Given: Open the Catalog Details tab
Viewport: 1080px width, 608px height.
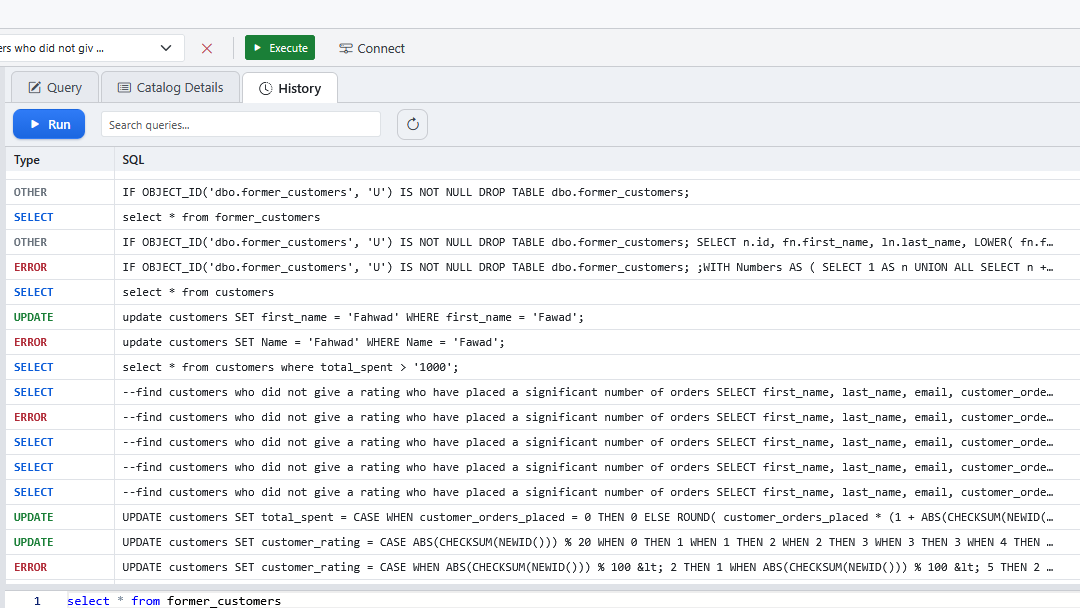Looking at the screenshot, I should click(x=171, y=87).
